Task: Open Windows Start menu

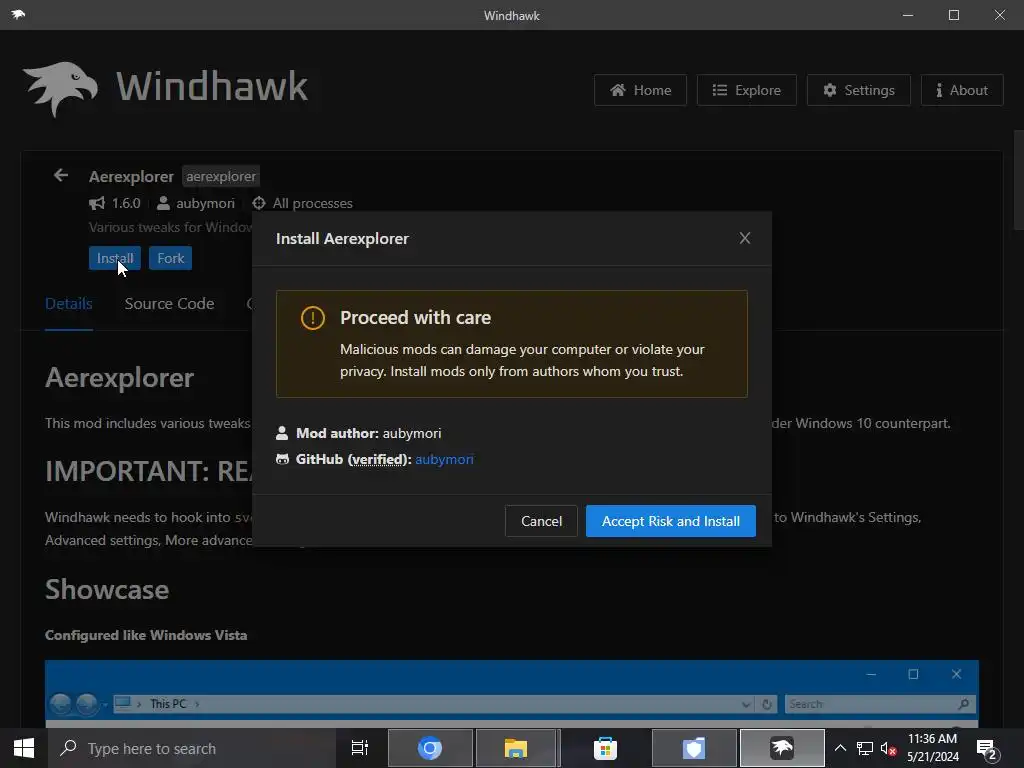Action: (24, 748)
